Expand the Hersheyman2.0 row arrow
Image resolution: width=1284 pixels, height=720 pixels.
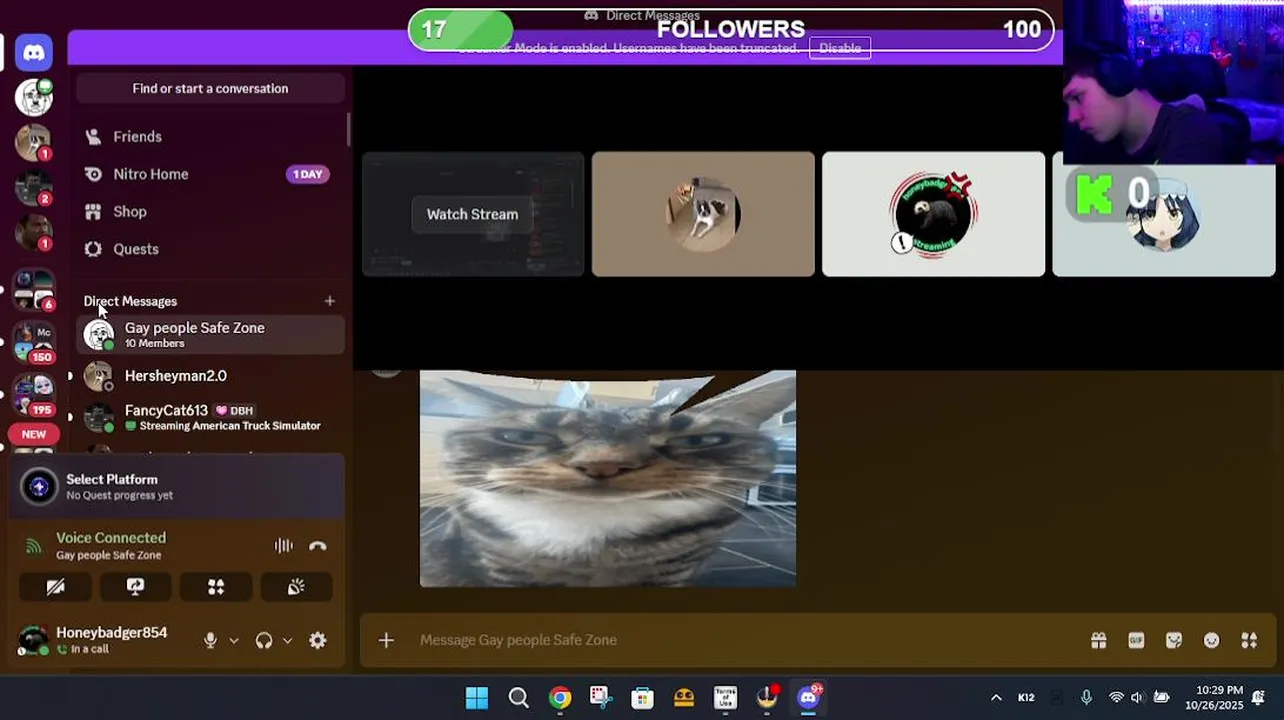[69, 376]
